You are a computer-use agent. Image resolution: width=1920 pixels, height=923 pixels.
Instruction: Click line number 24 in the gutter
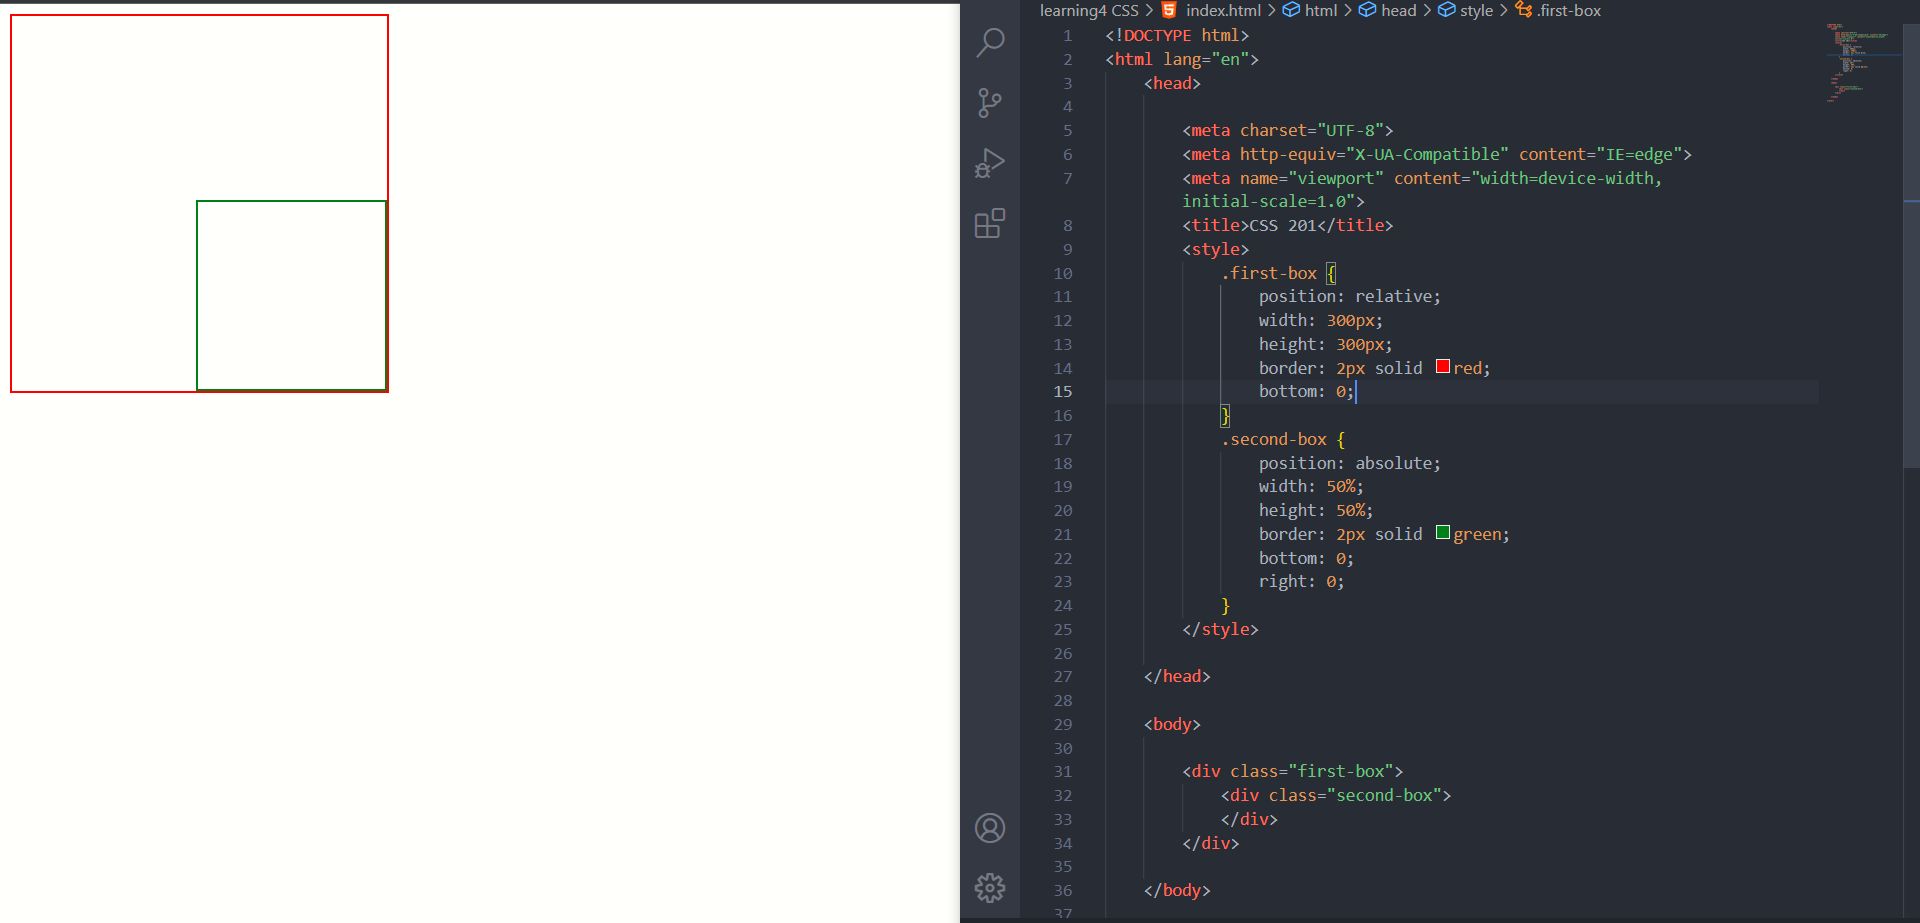point(1062,606)
